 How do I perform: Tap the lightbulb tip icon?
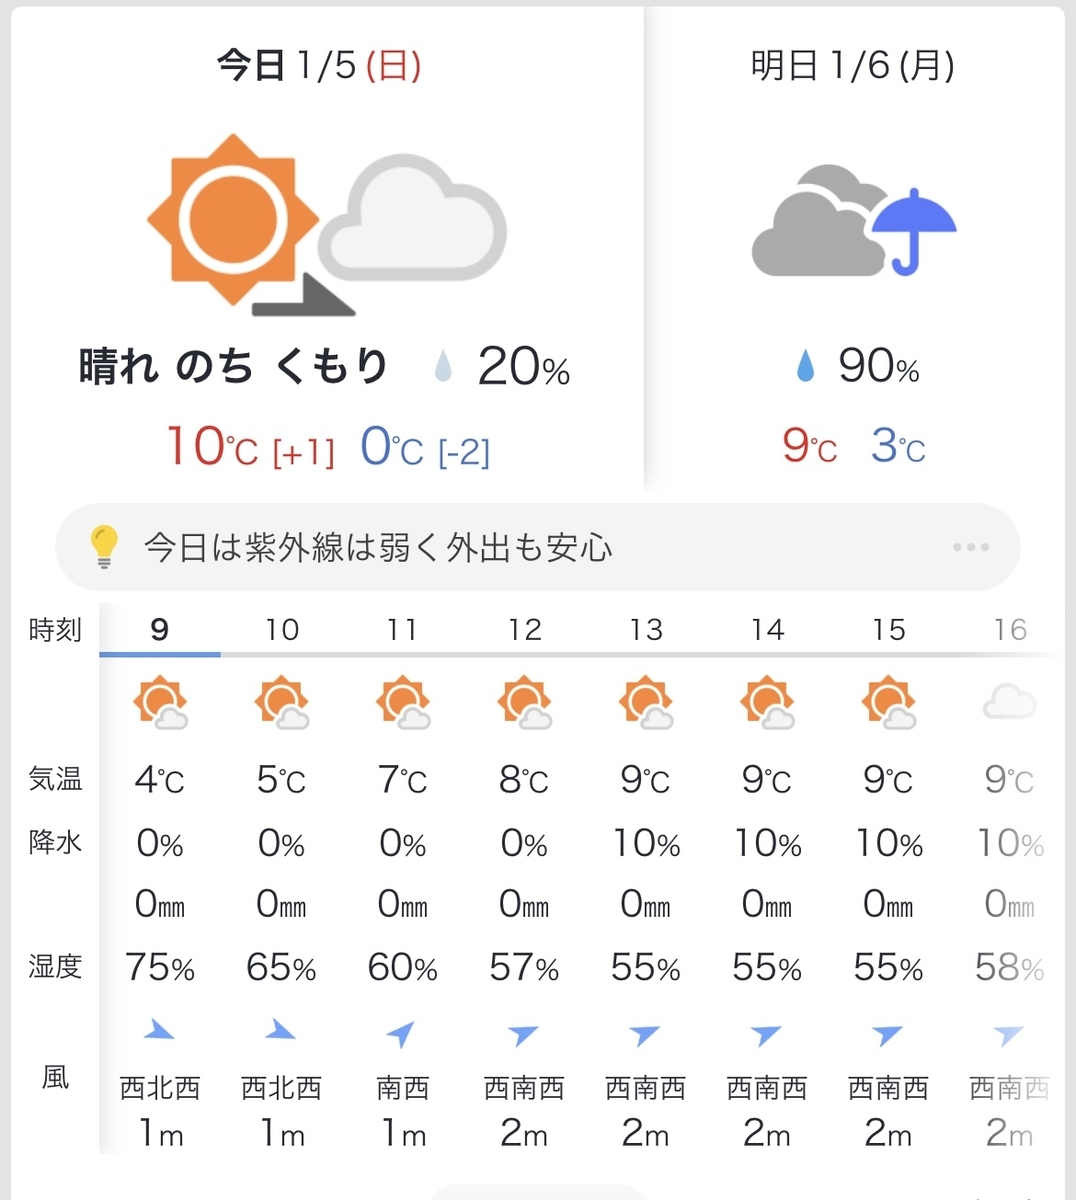tap(104, 547)
